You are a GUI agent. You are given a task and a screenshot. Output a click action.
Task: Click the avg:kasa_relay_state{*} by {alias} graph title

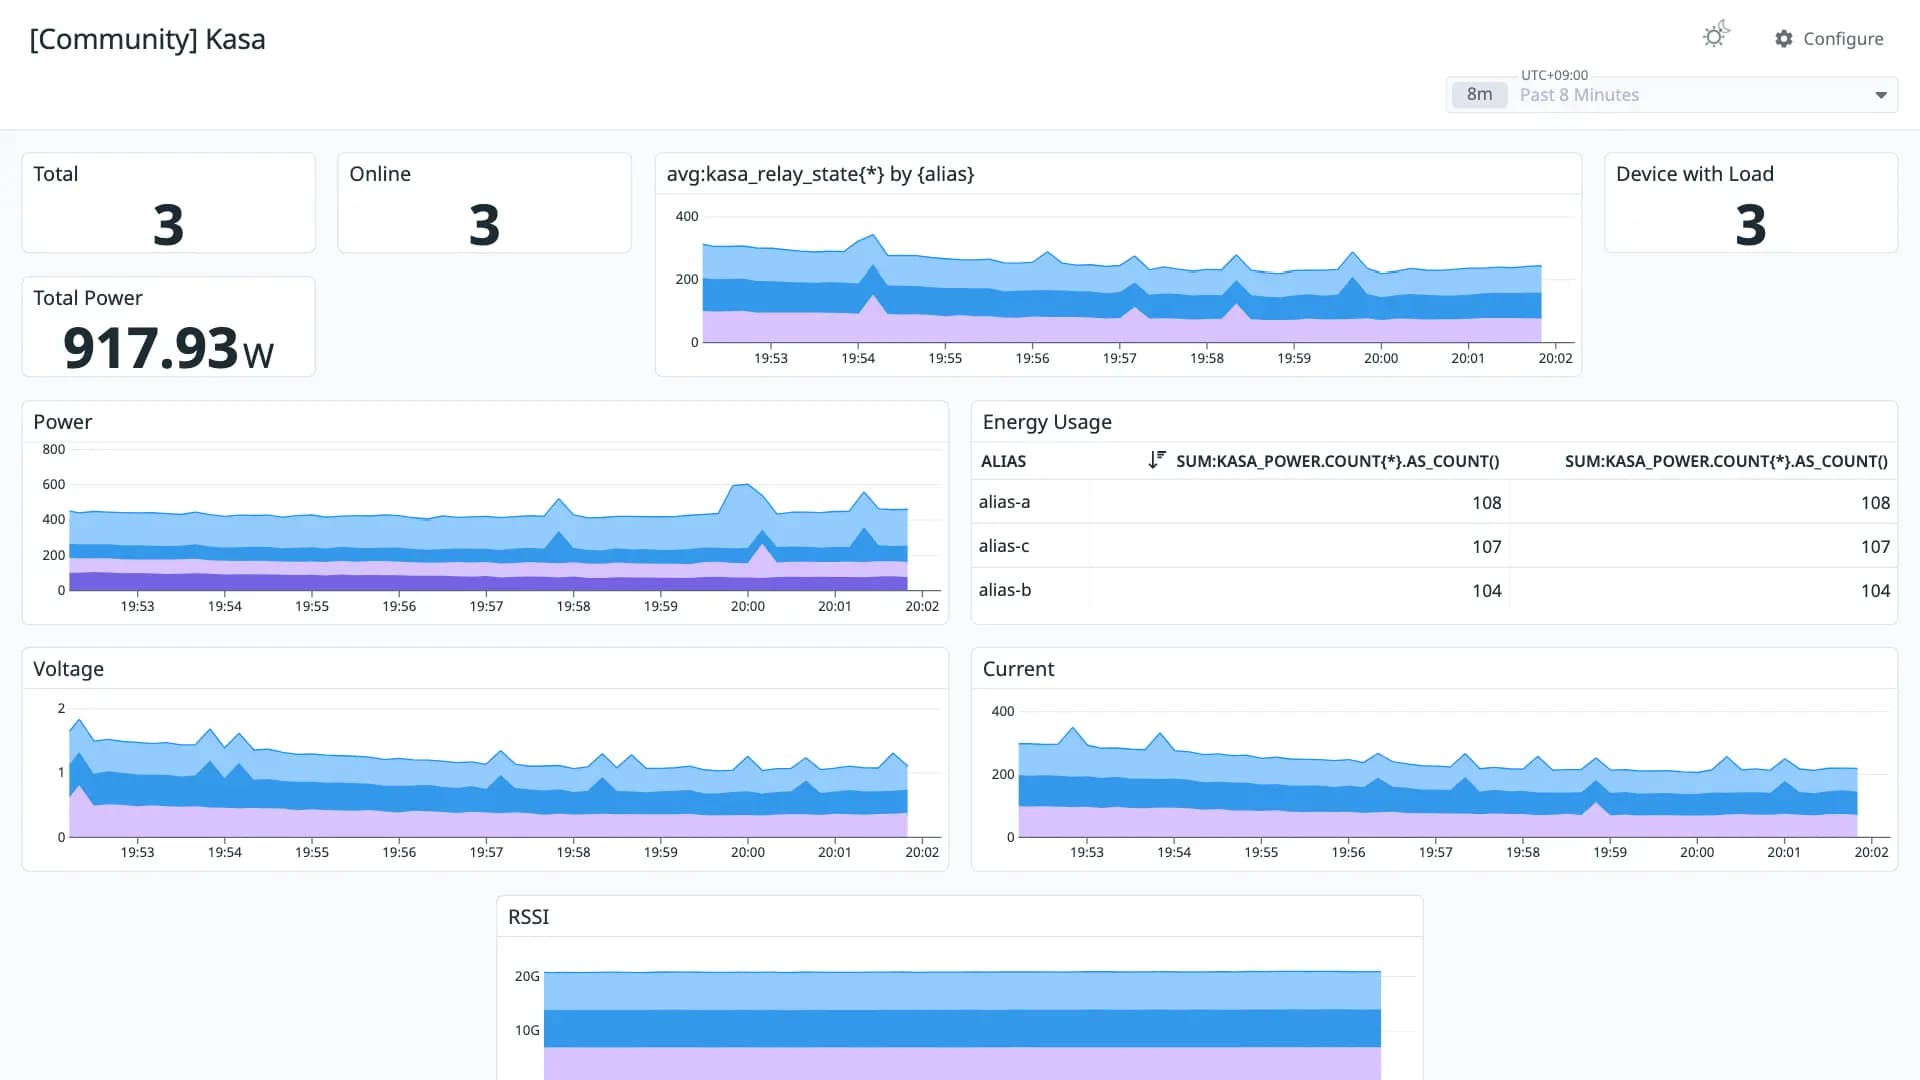pos(821,174)
